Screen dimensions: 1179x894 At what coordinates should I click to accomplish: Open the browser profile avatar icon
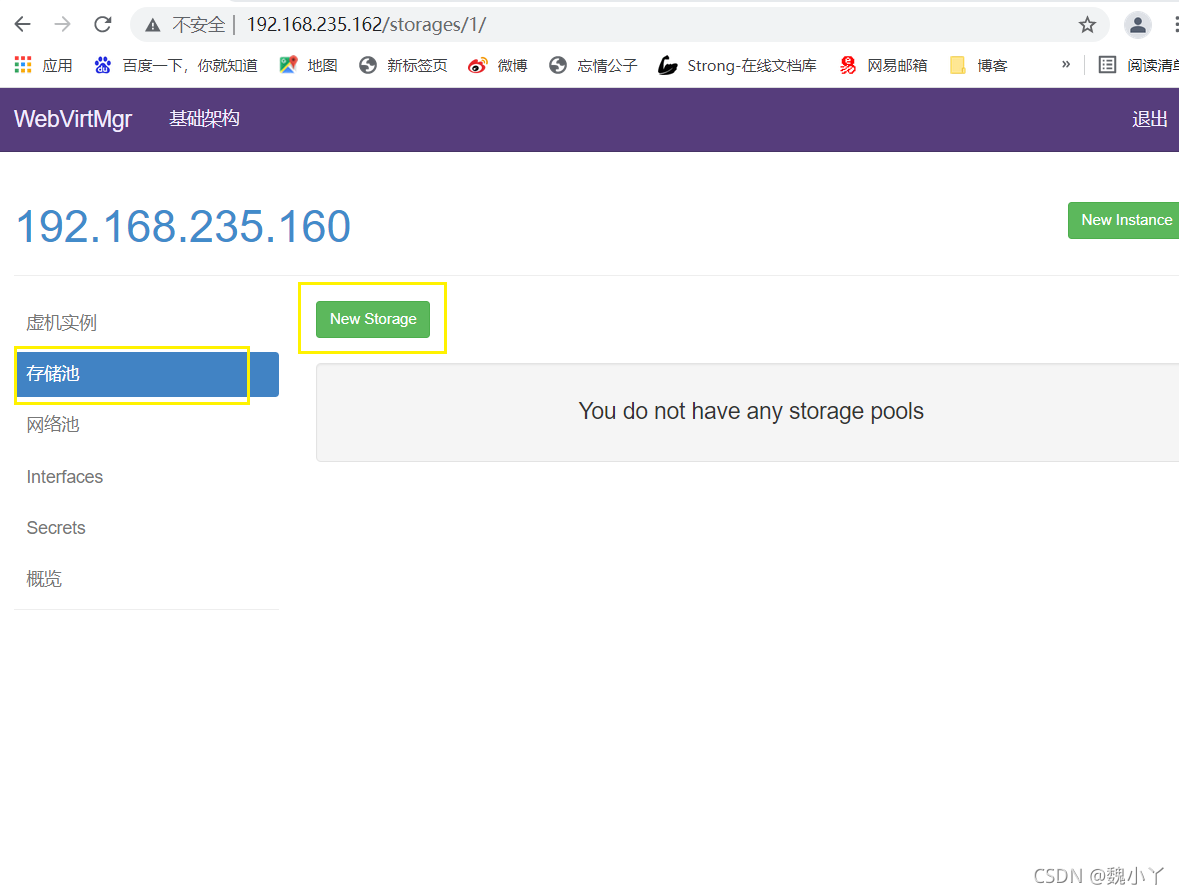(1138, 25)
